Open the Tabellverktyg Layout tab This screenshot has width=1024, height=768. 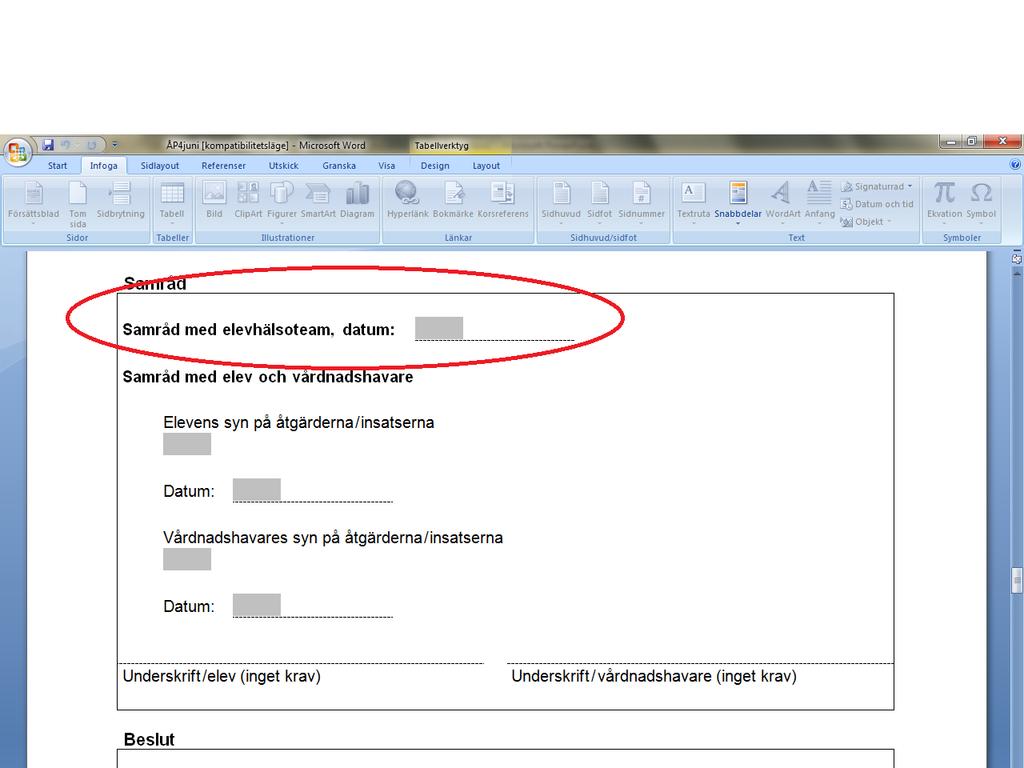pyautogui.click(x=487, y=166)
